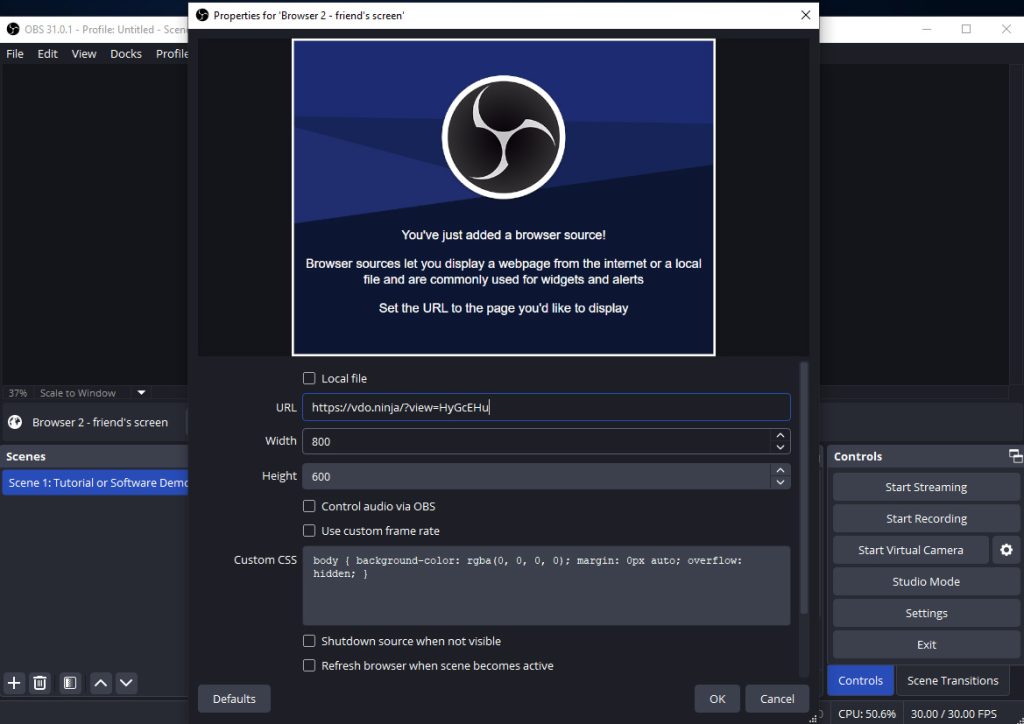Click the OBS logo in main window title
The image size is (1024, 724).
[13, 29]
